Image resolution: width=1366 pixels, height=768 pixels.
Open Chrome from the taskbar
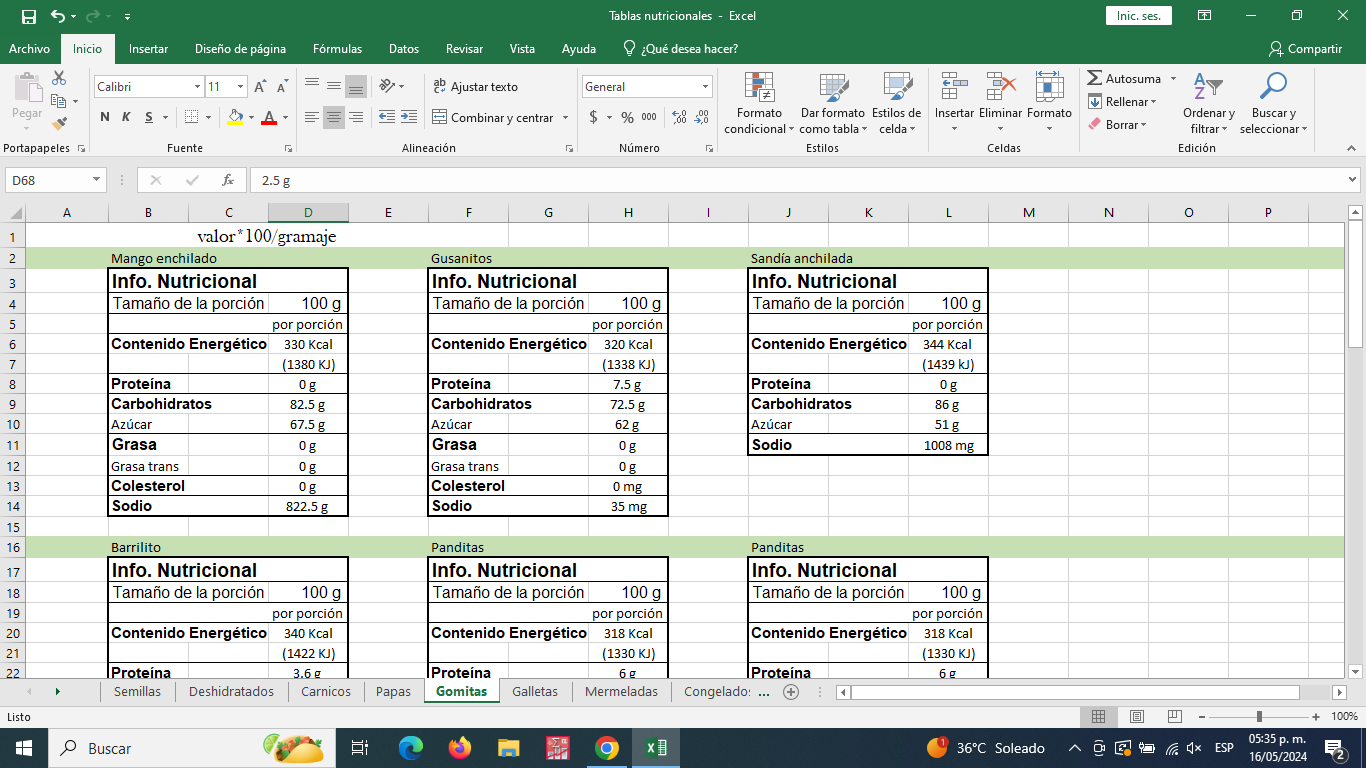(x=606, y=748)
